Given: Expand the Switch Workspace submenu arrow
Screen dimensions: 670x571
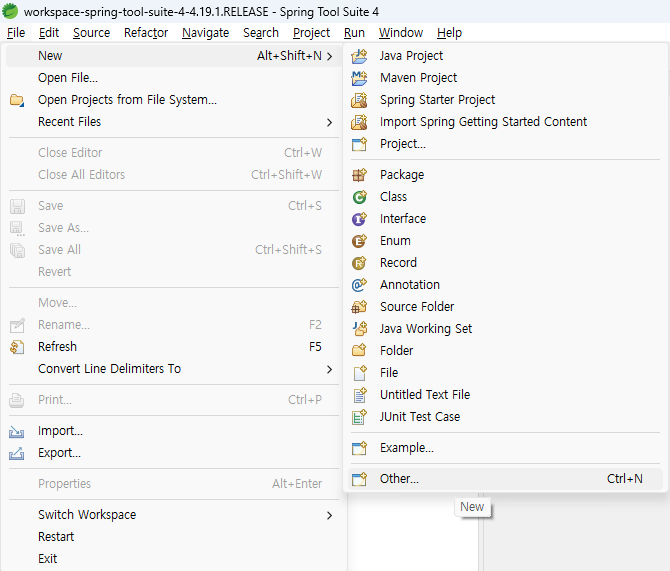Looking at the screenshot, I should [329, 515].
